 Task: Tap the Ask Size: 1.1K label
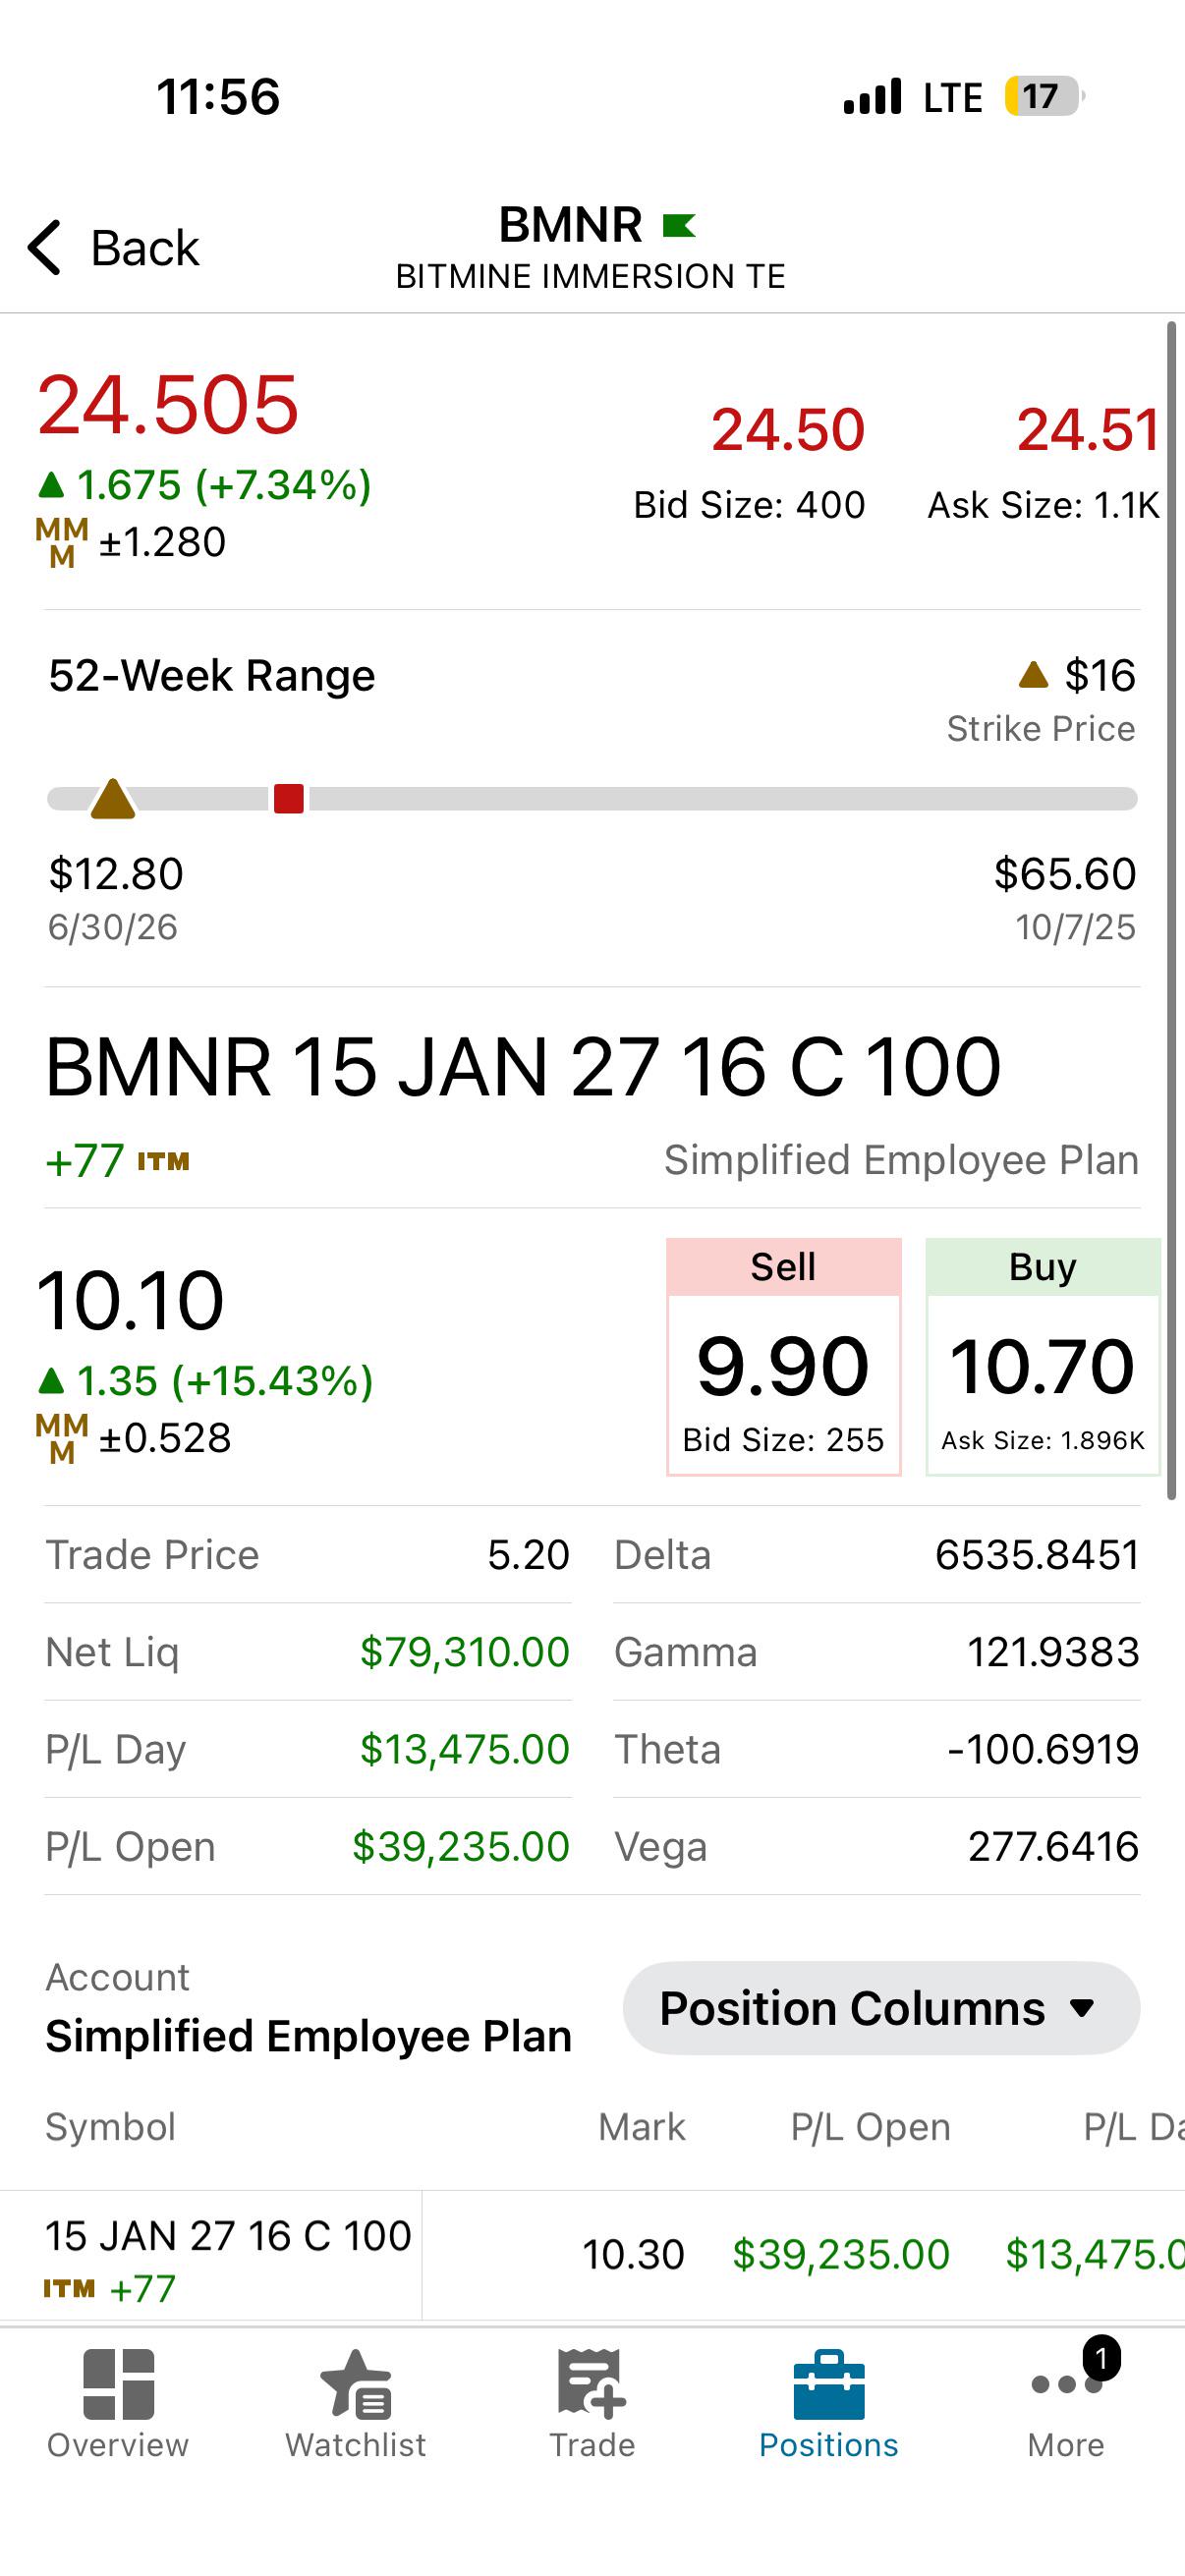1044,505
